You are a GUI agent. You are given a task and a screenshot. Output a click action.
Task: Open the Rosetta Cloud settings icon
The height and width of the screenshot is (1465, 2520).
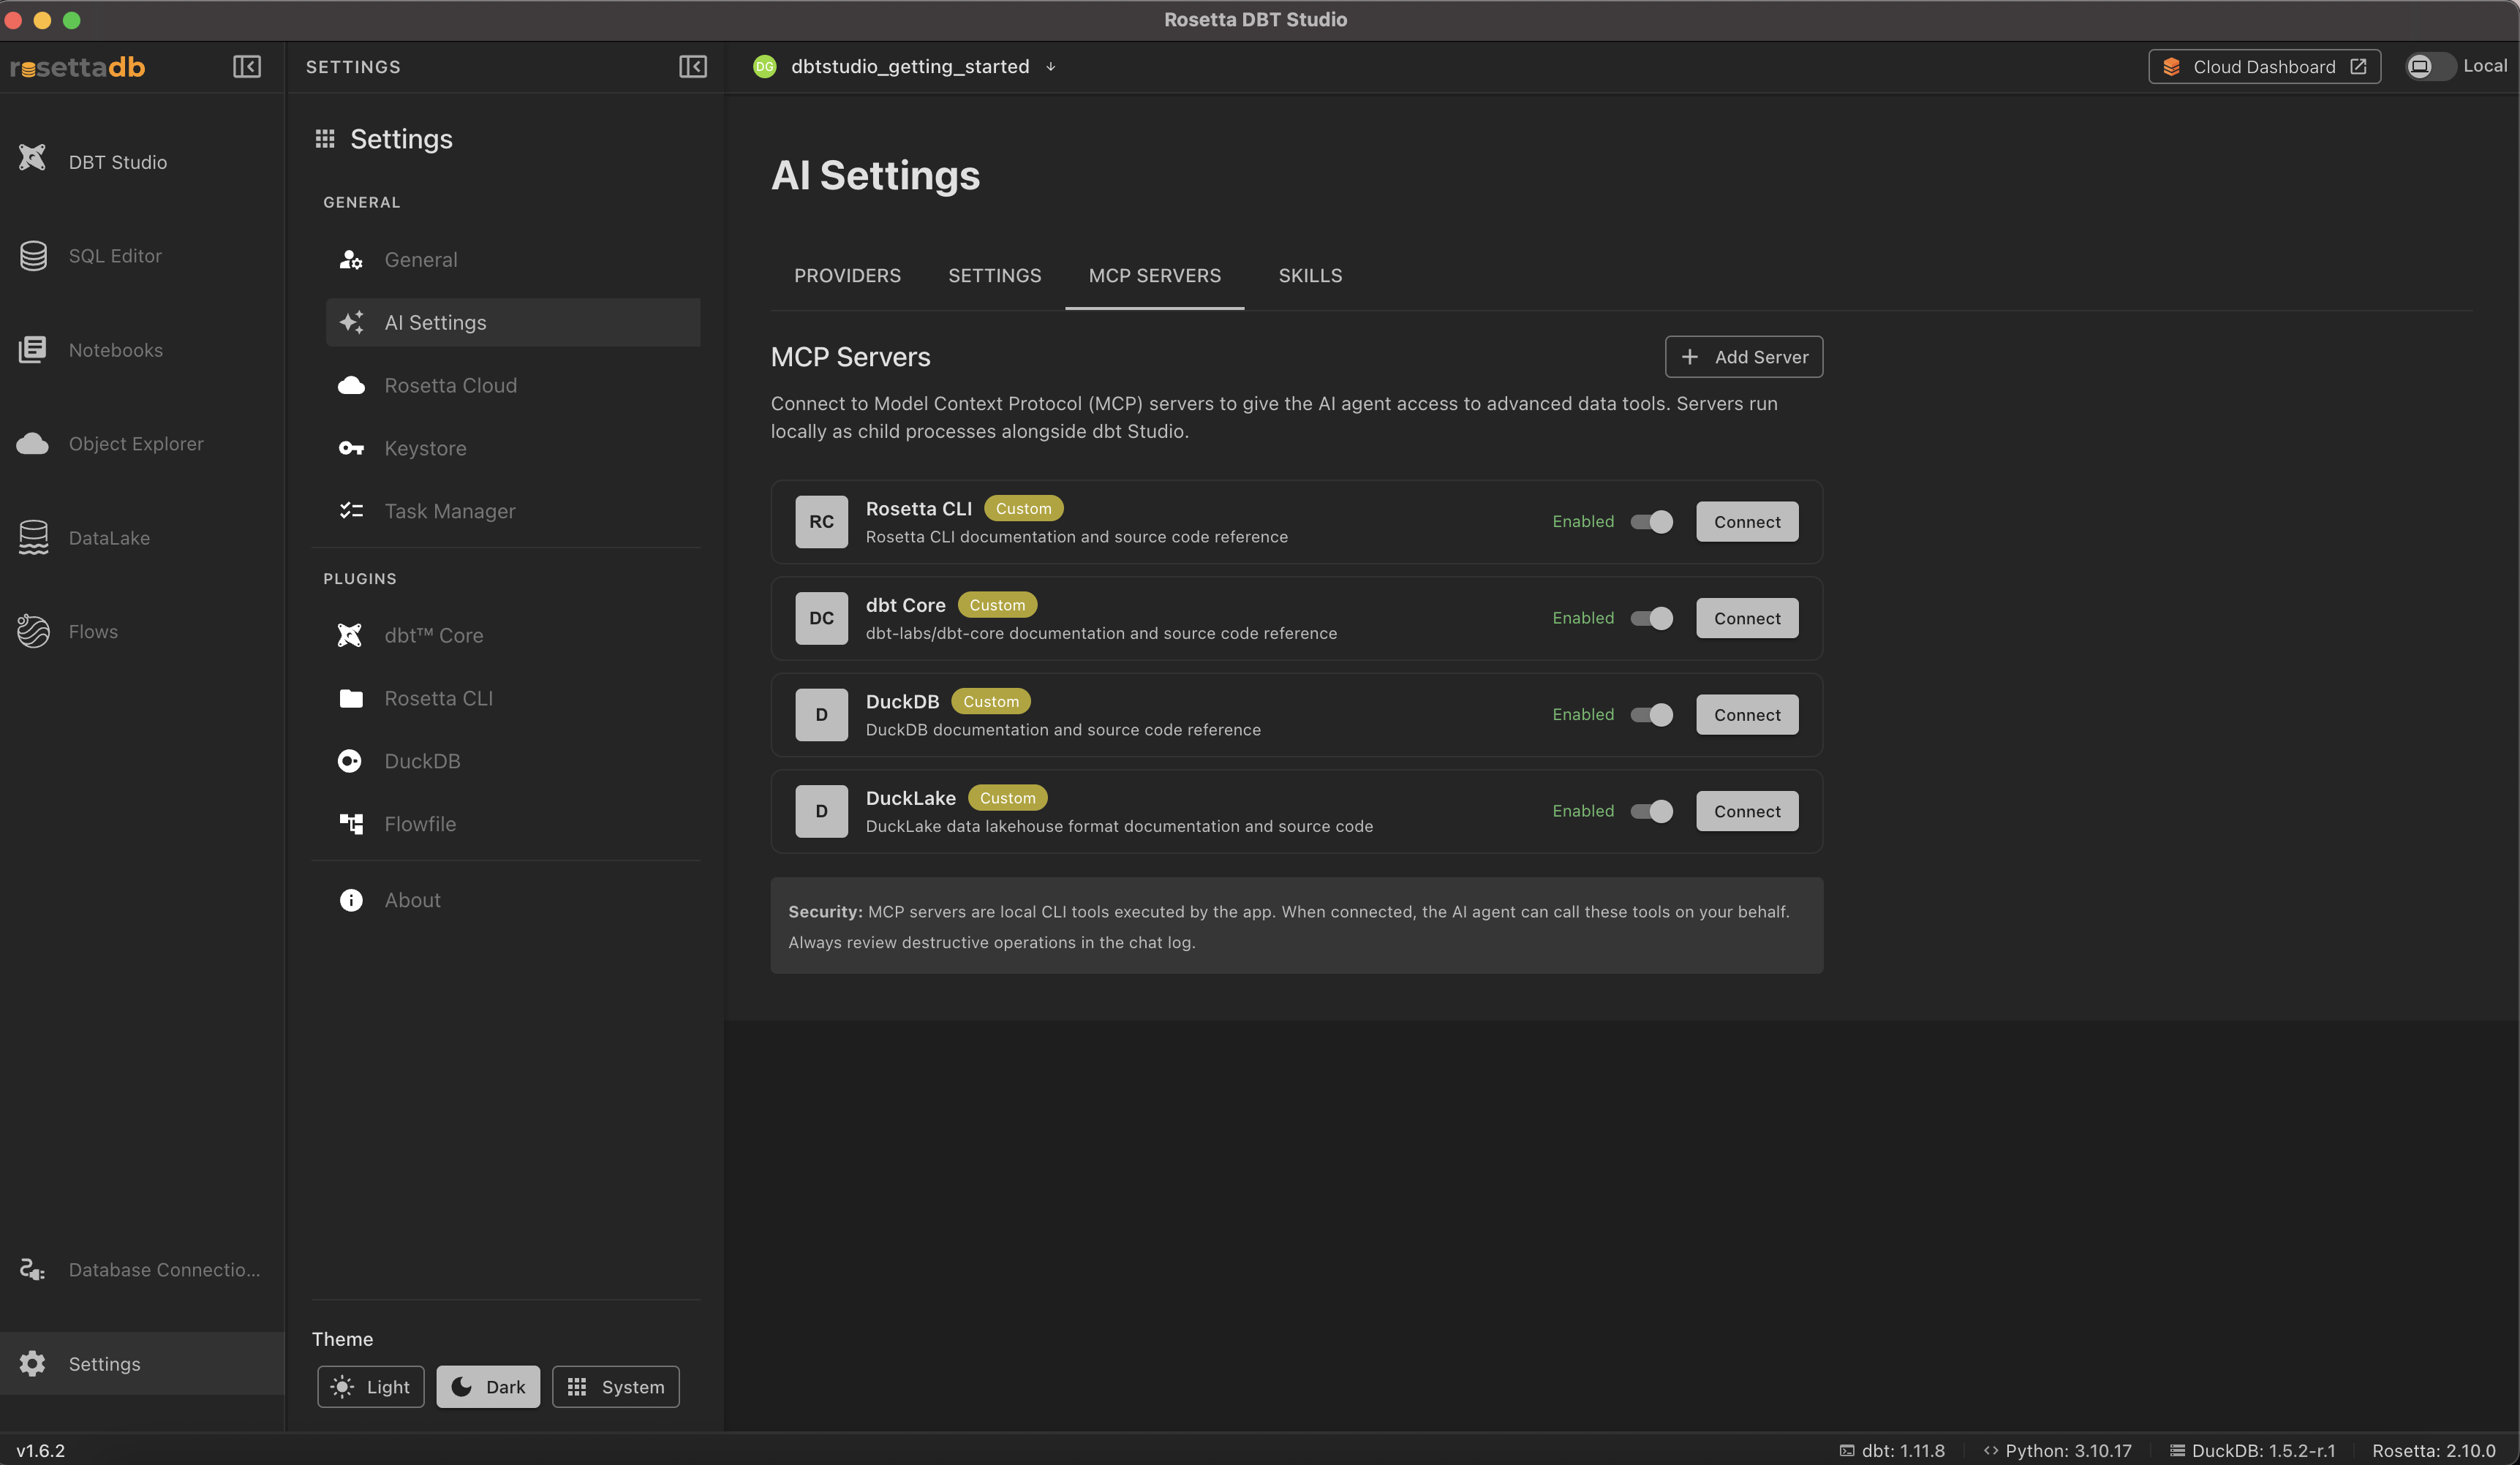(x=351, y=386)
